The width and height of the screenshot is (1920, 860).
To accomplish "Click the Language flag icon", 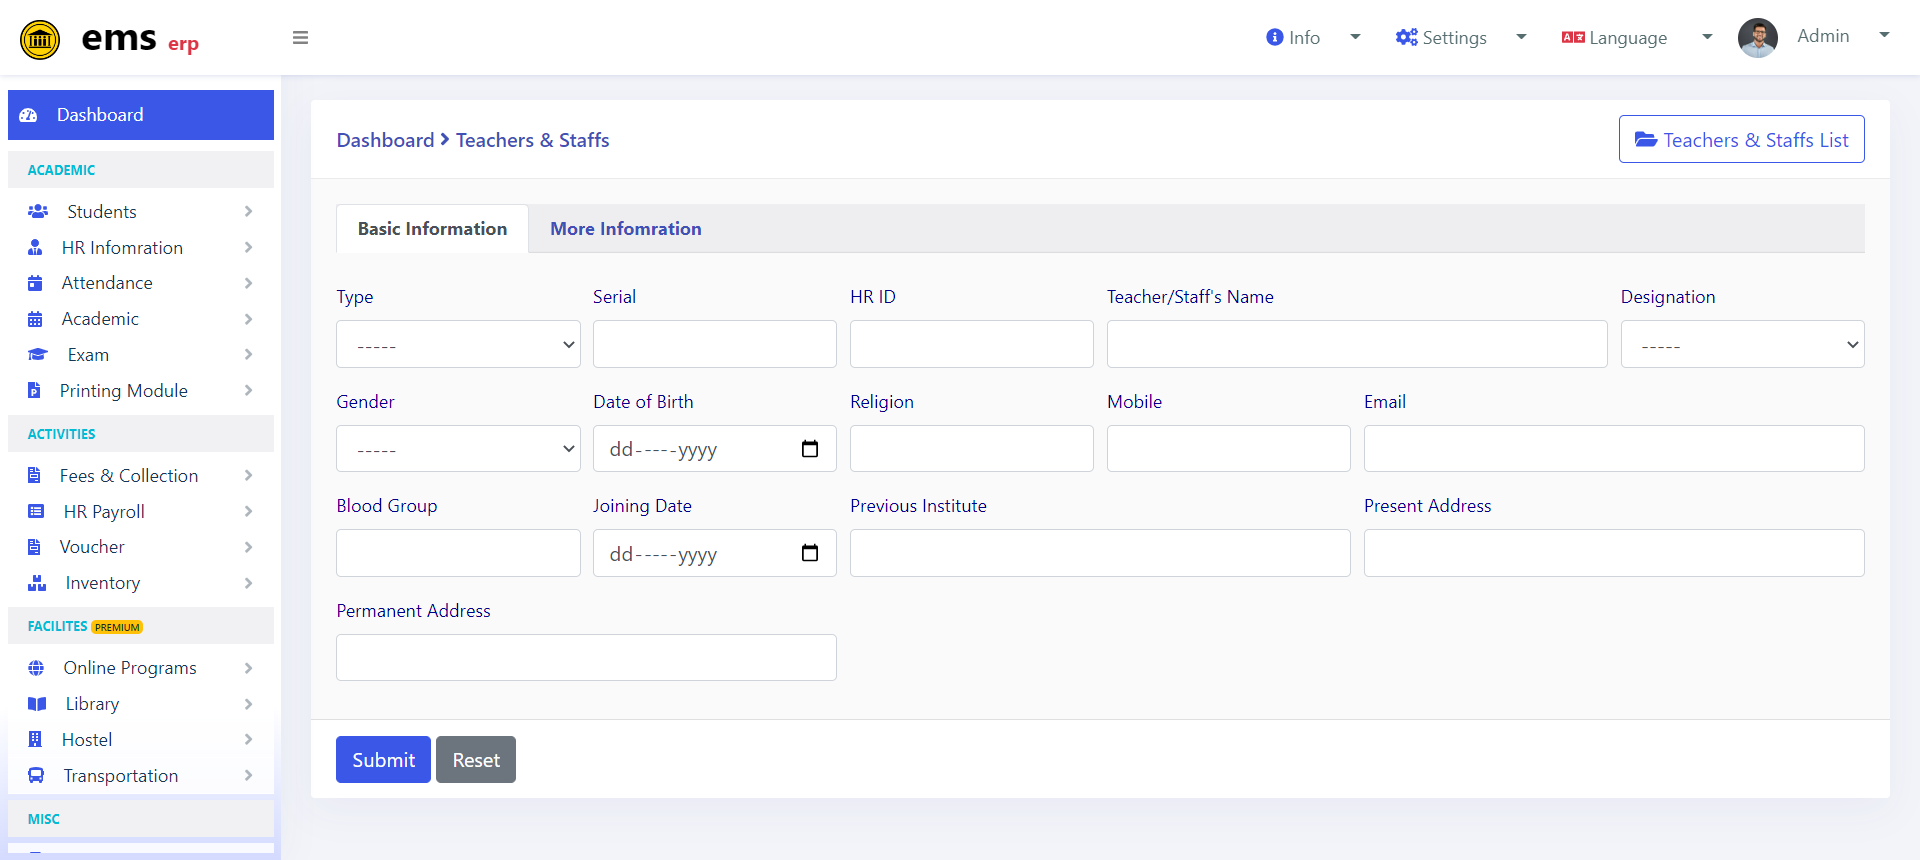I will 1573,37.
